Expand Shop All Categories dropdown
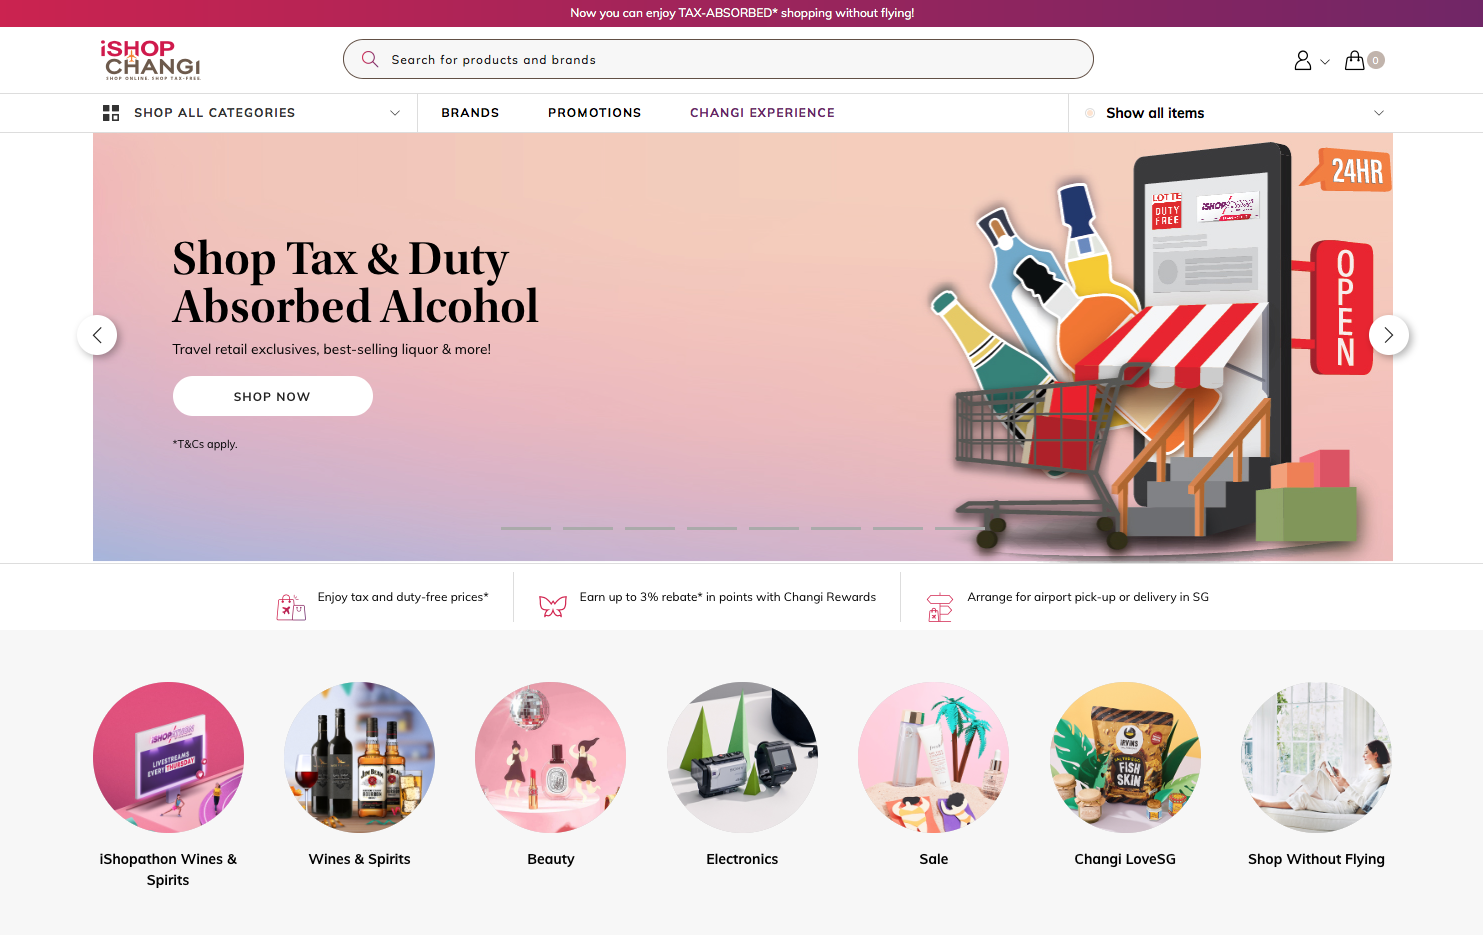 [x=251, y=113]
